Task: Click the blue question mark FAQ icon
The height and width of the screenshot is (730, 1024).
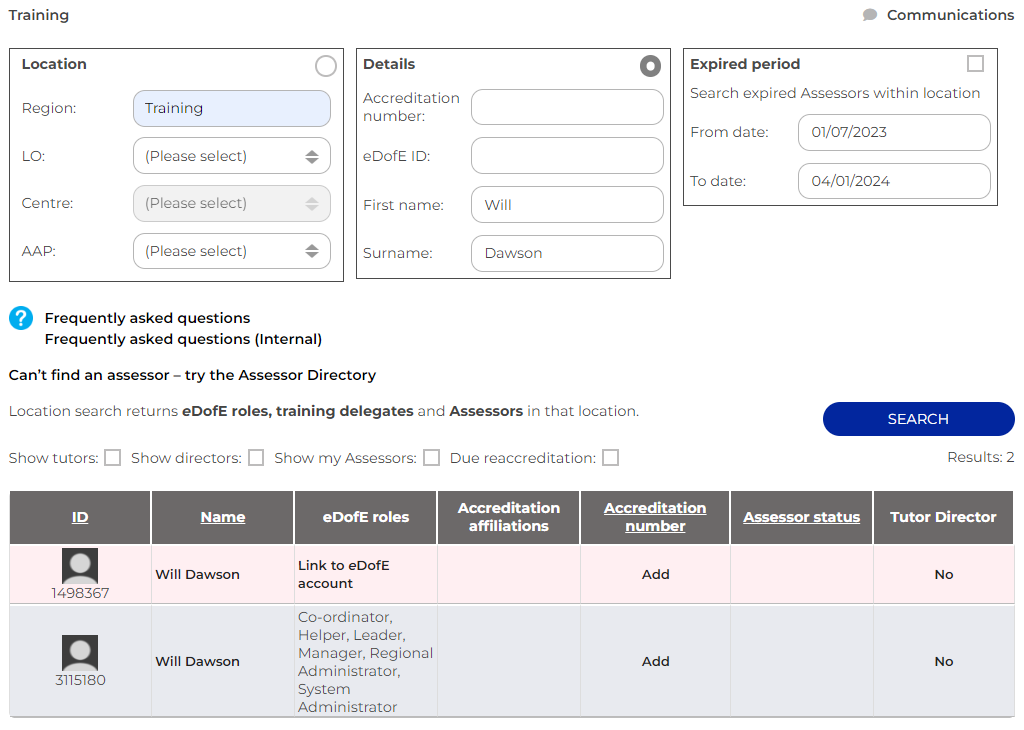Action: point(21,318)
